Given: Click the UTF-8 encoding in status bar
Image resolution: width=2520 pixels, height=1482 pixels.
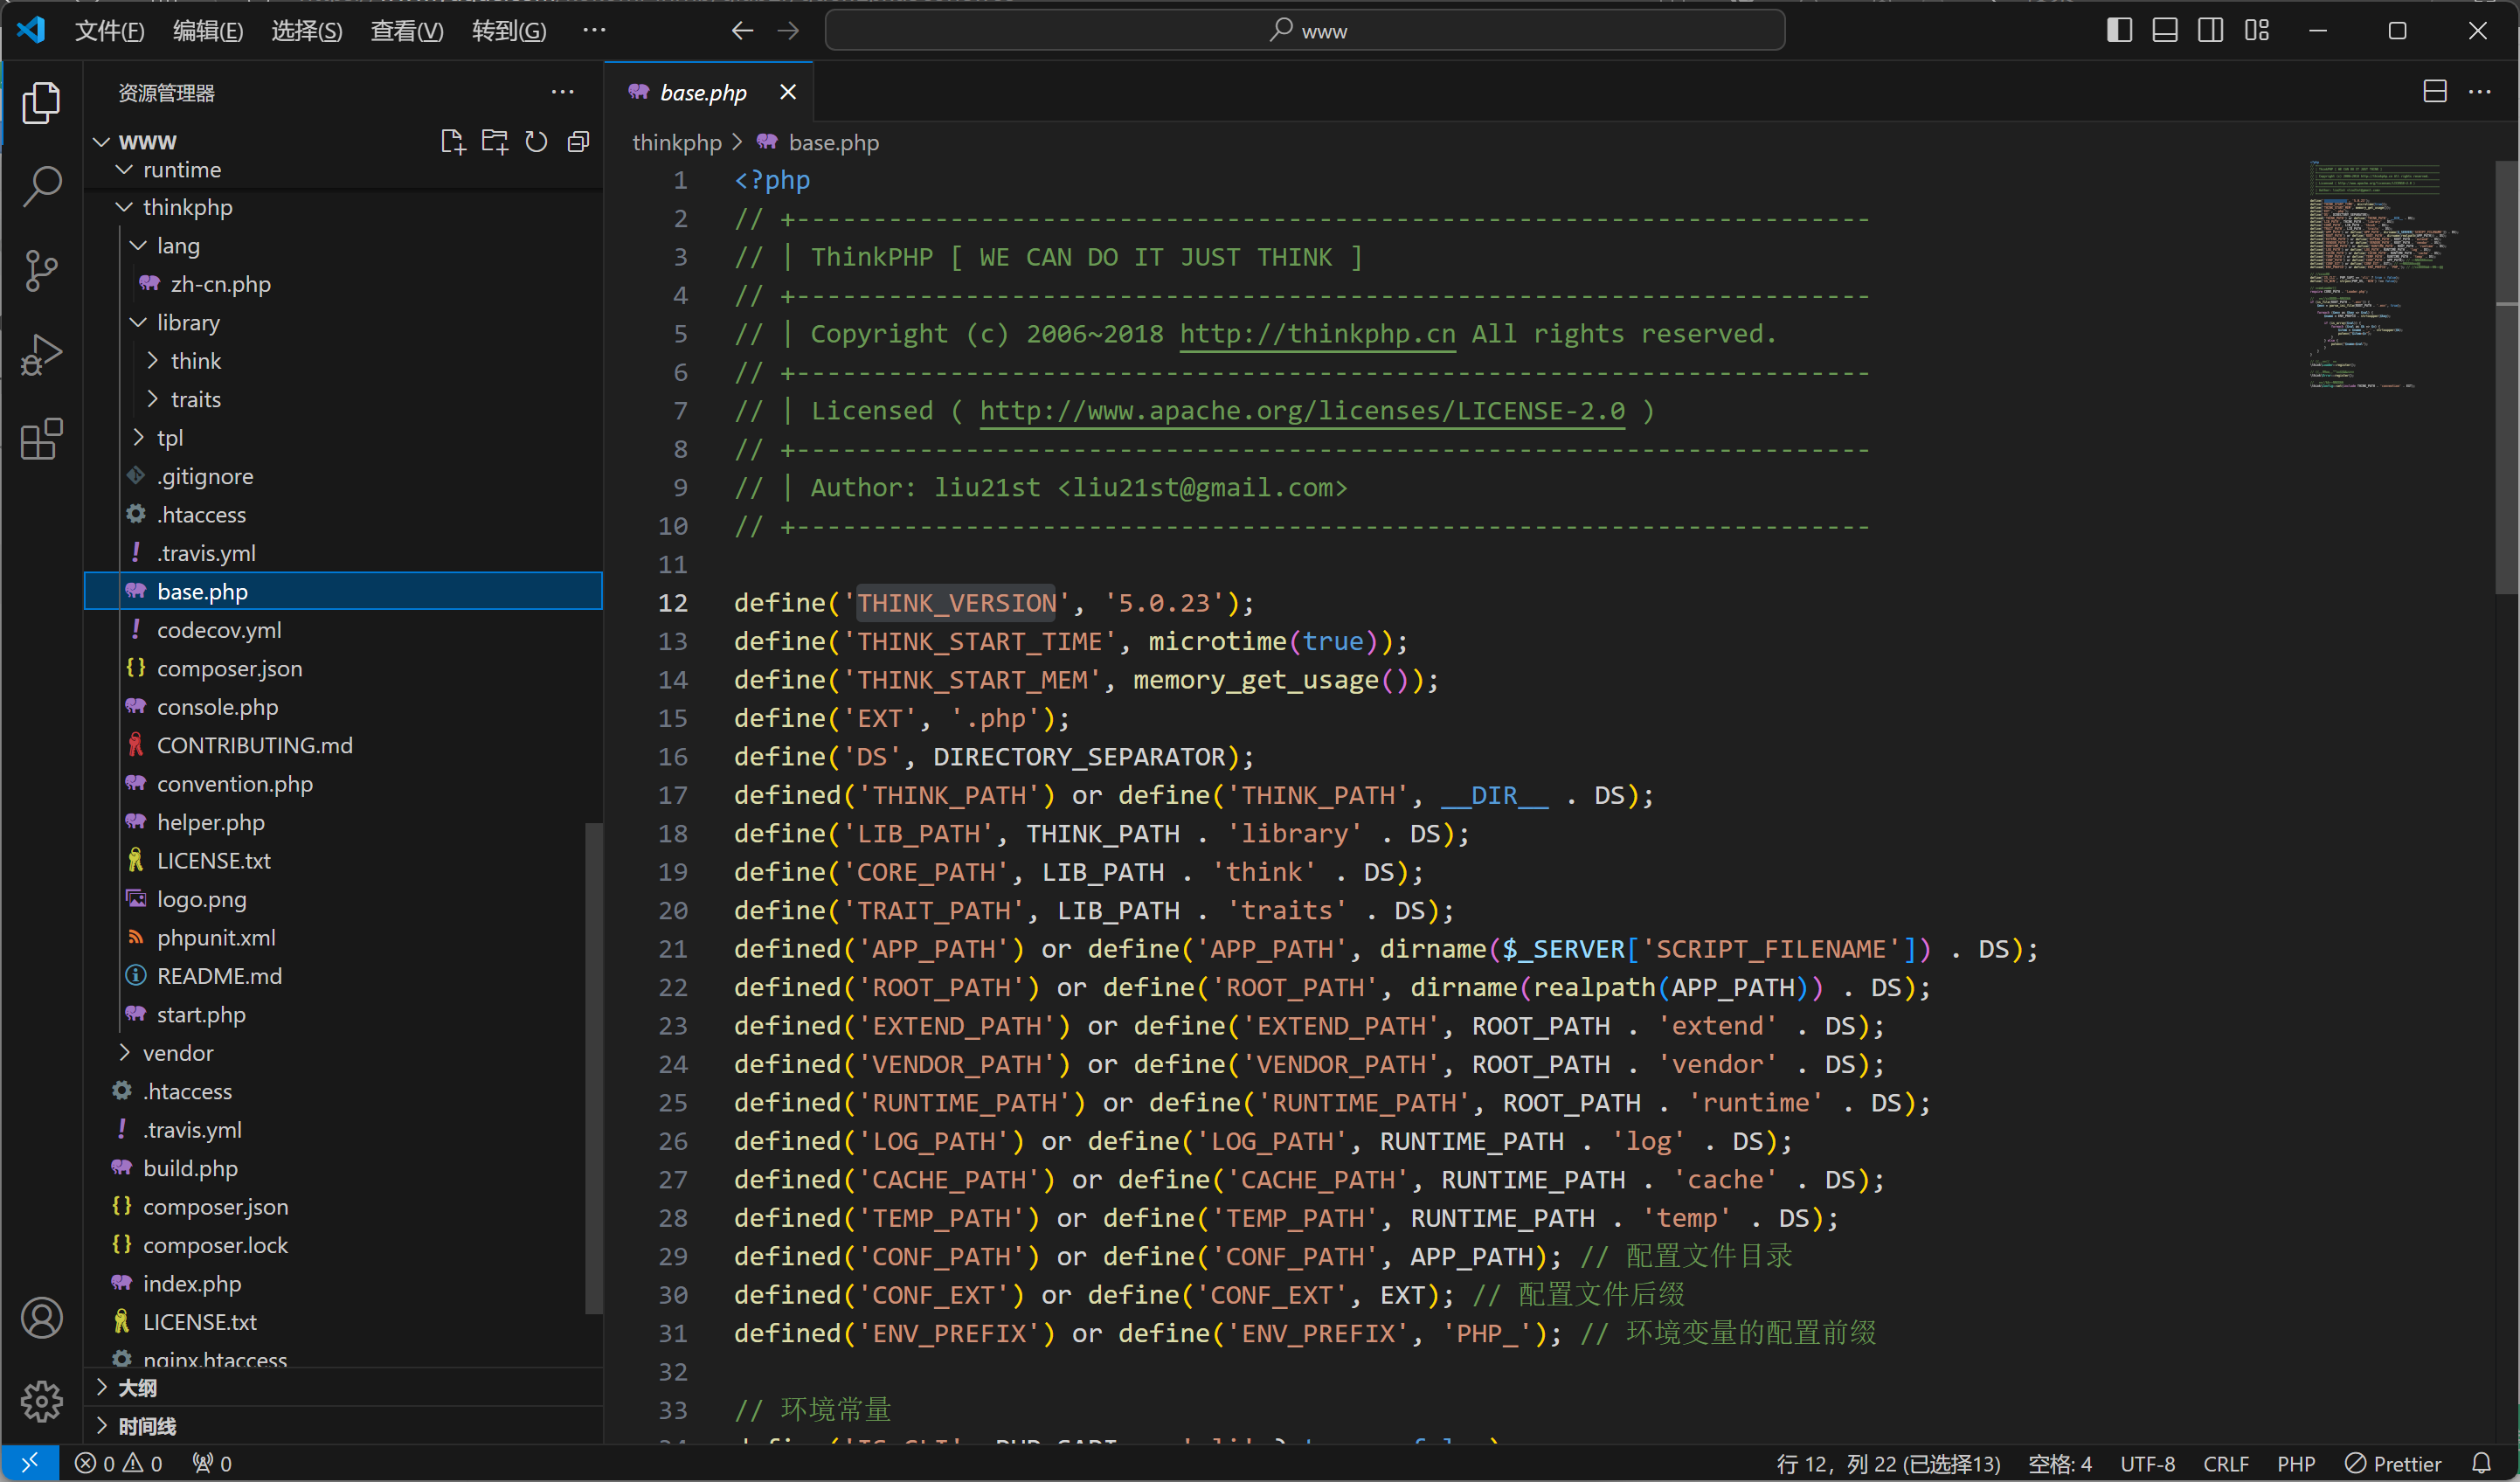Looking at the screenshot, I should 2147,1463.
